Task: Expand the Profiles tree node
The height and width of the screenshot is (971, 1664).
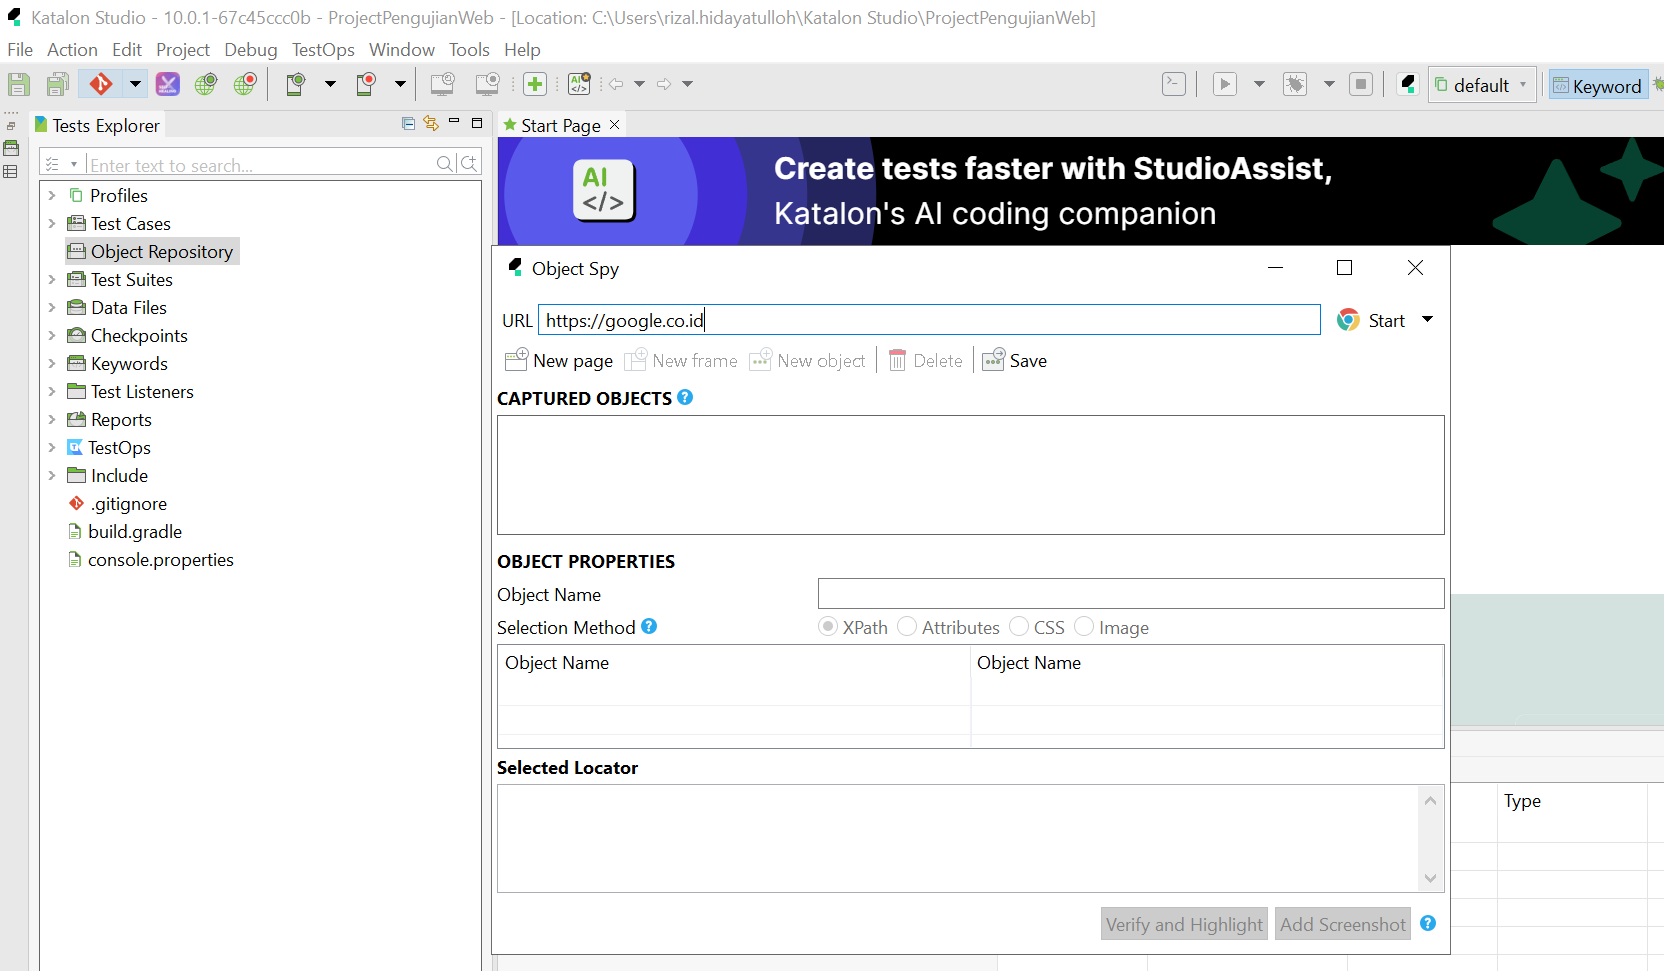Action: 52,195
